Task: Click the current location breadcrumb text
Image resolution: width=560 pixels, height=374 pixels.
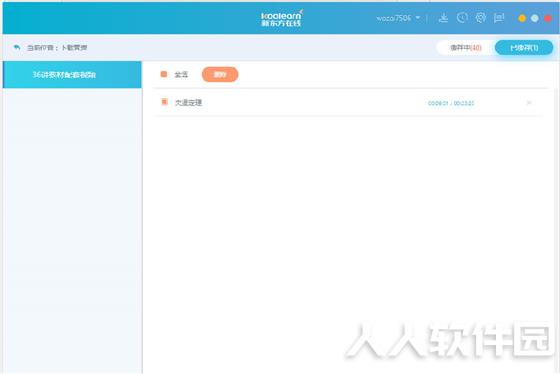Action: click(x=57, y=48)
